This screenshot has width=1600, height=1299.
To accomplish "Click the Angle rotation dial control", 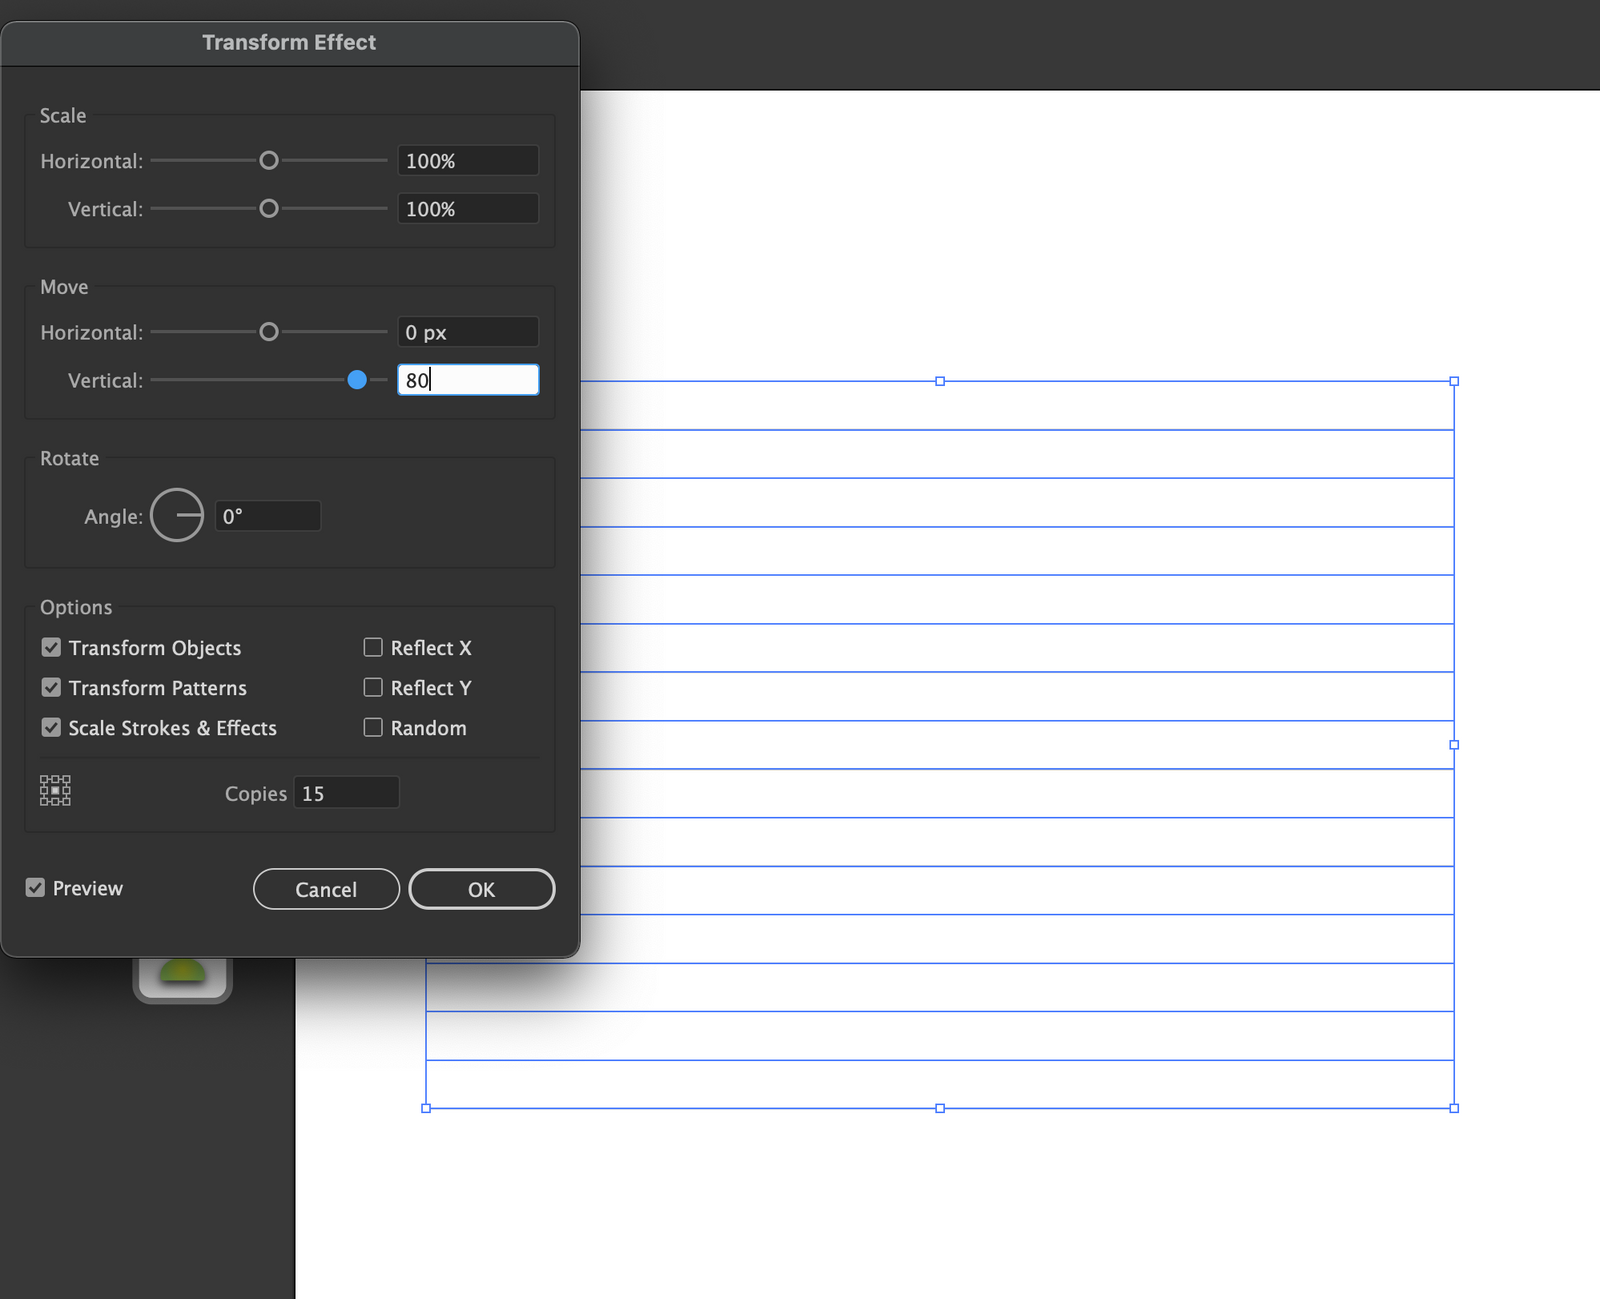I will click(177, 515).
